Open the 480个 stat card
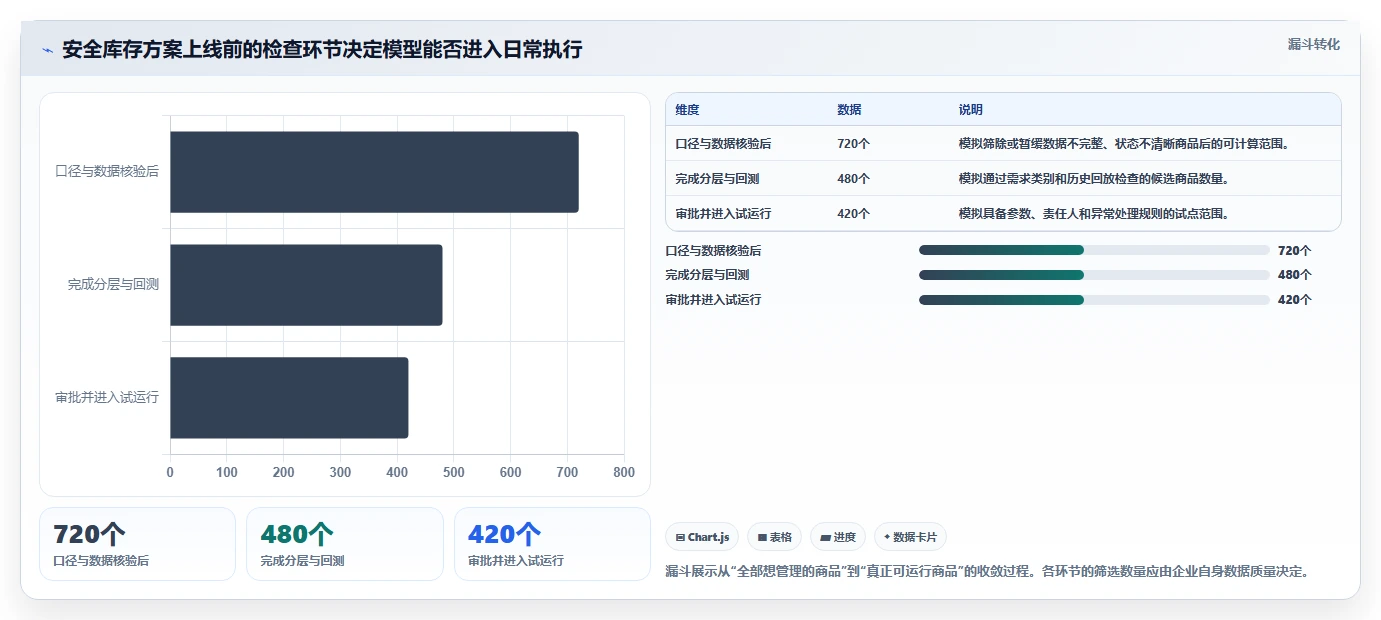Image resolution: width=1381 pixels, height=620 pixels. (345, 544)
